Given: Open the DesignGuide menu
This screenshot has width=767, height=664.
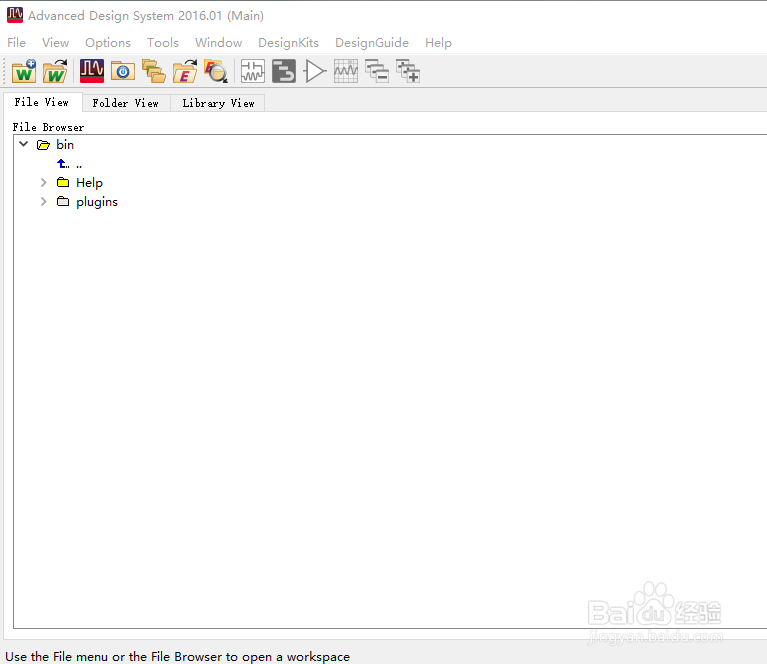Looking at the screenshot, I should pyautogui.click(x=372, y=43).
